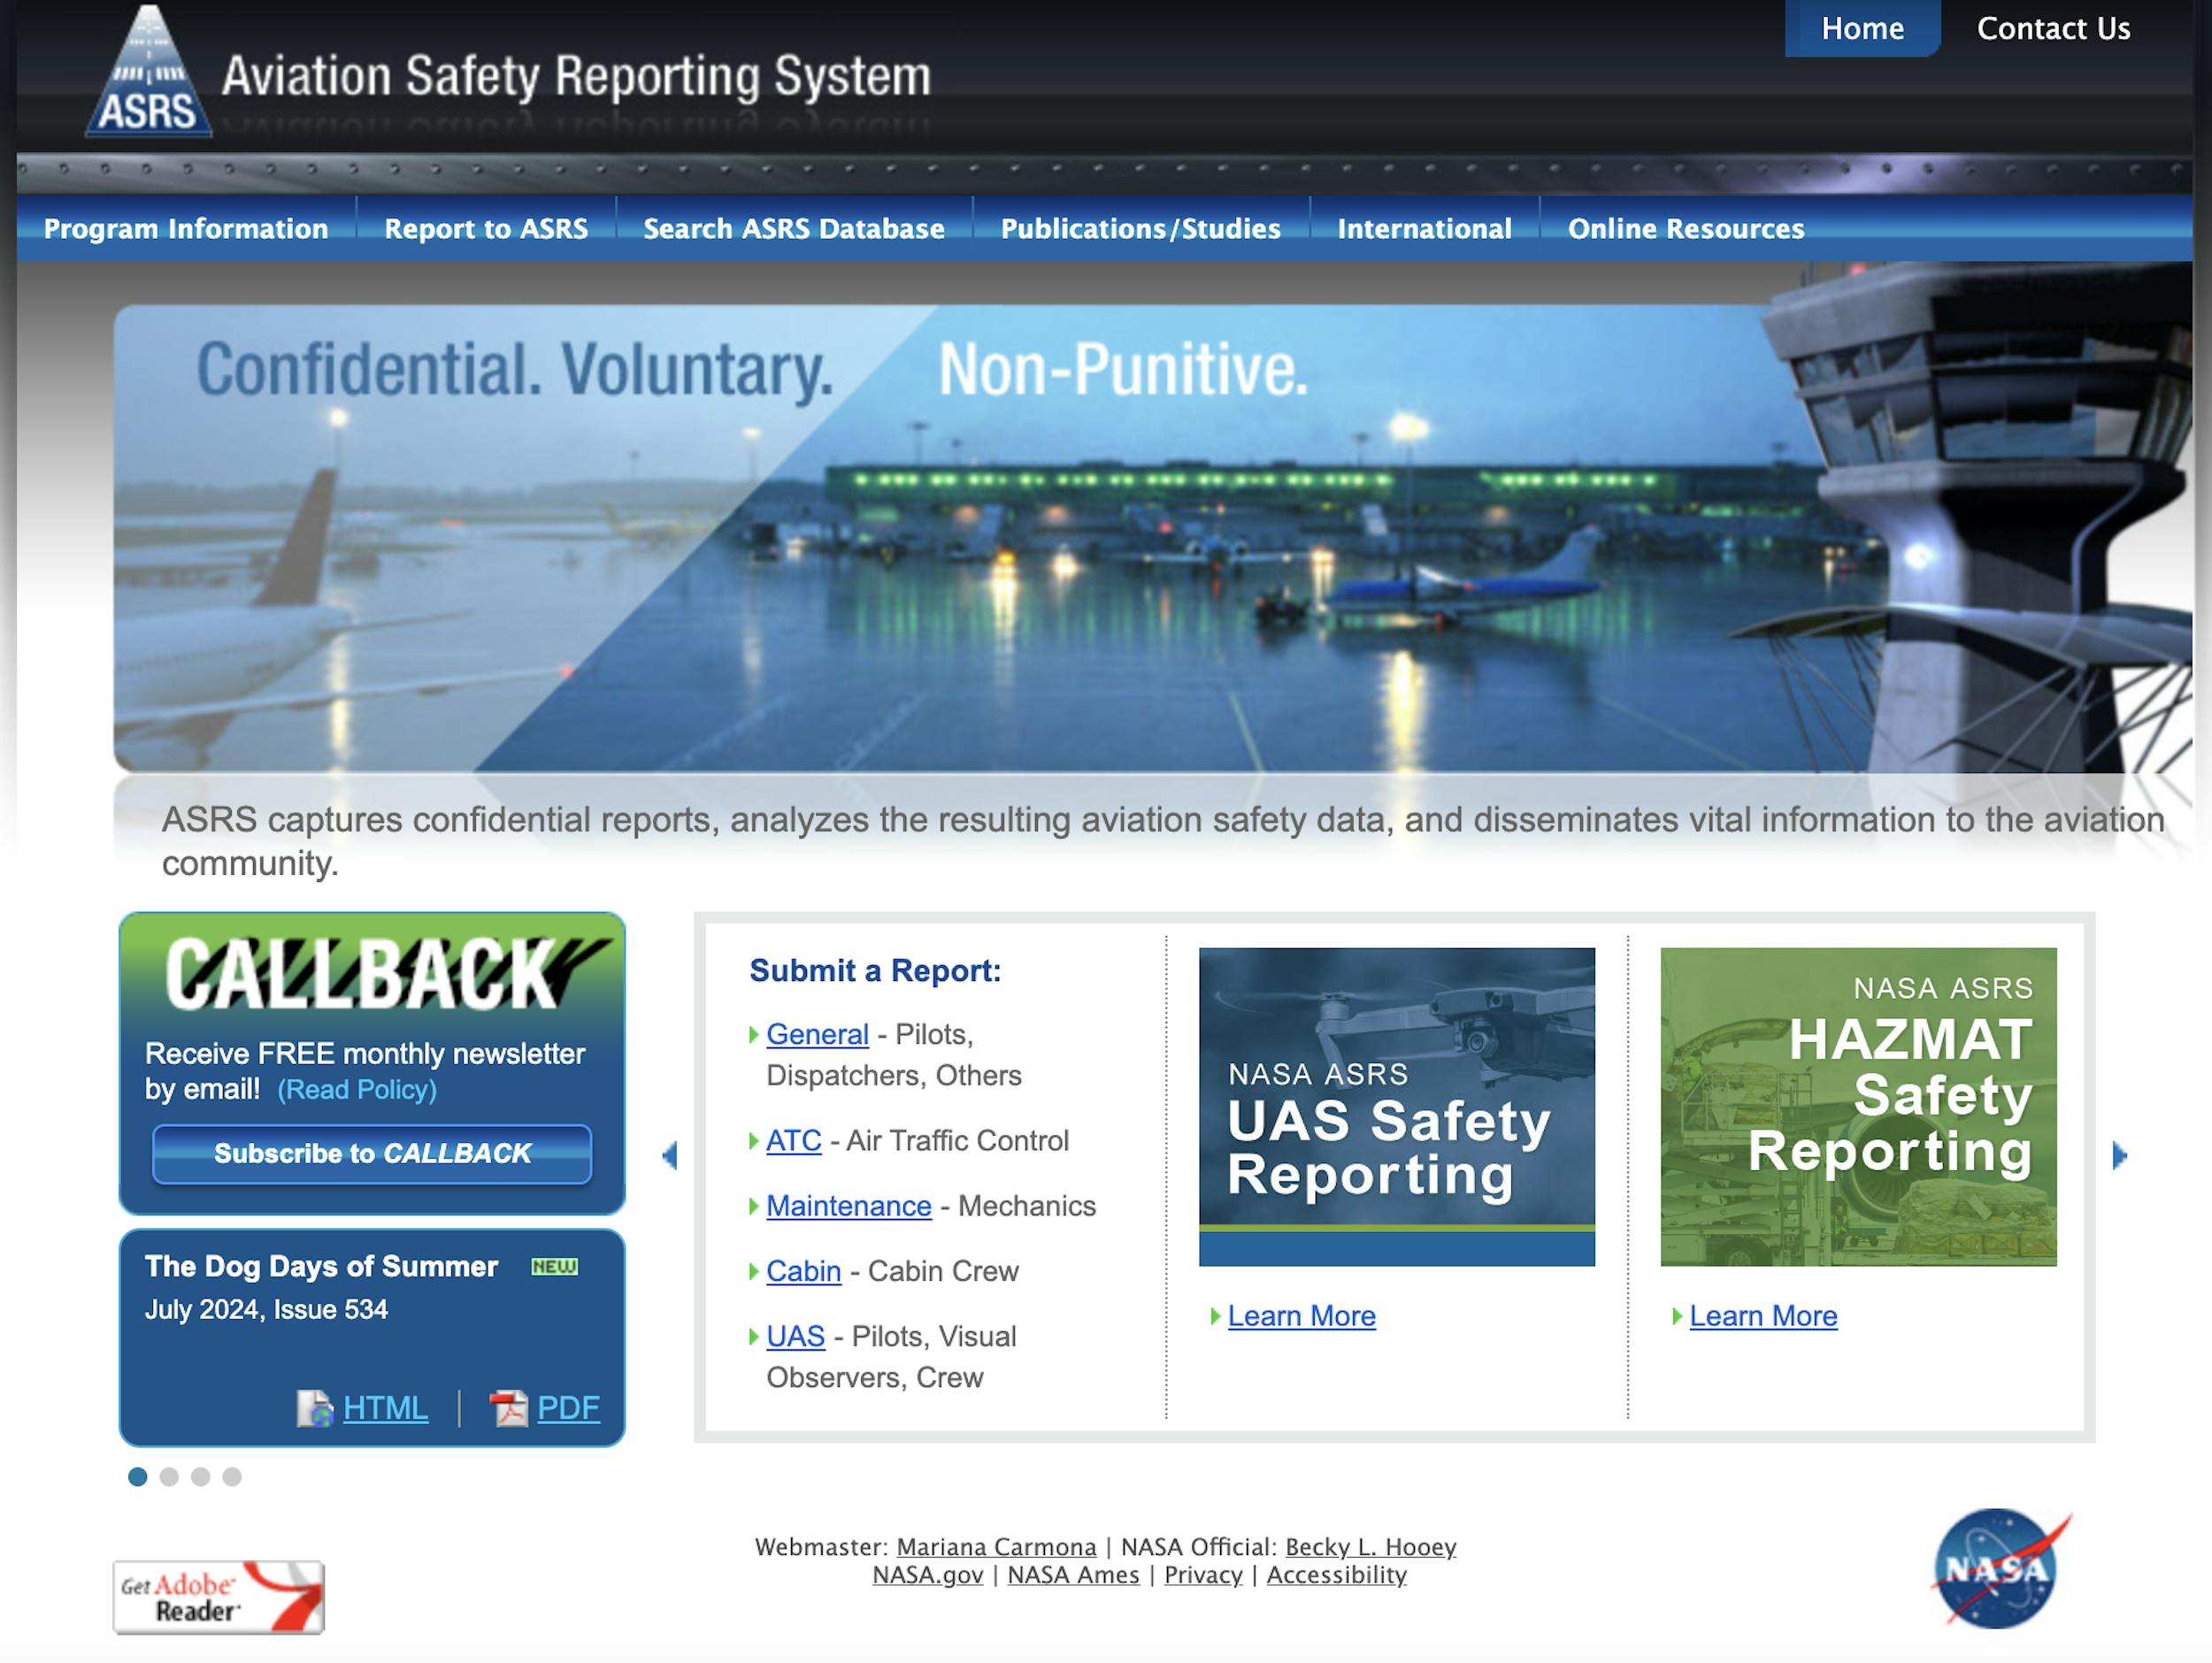The image size is (2212, 1663).
Task: Select the first carousel dot
Action: pyautogui.click(x=138, y=1477)
